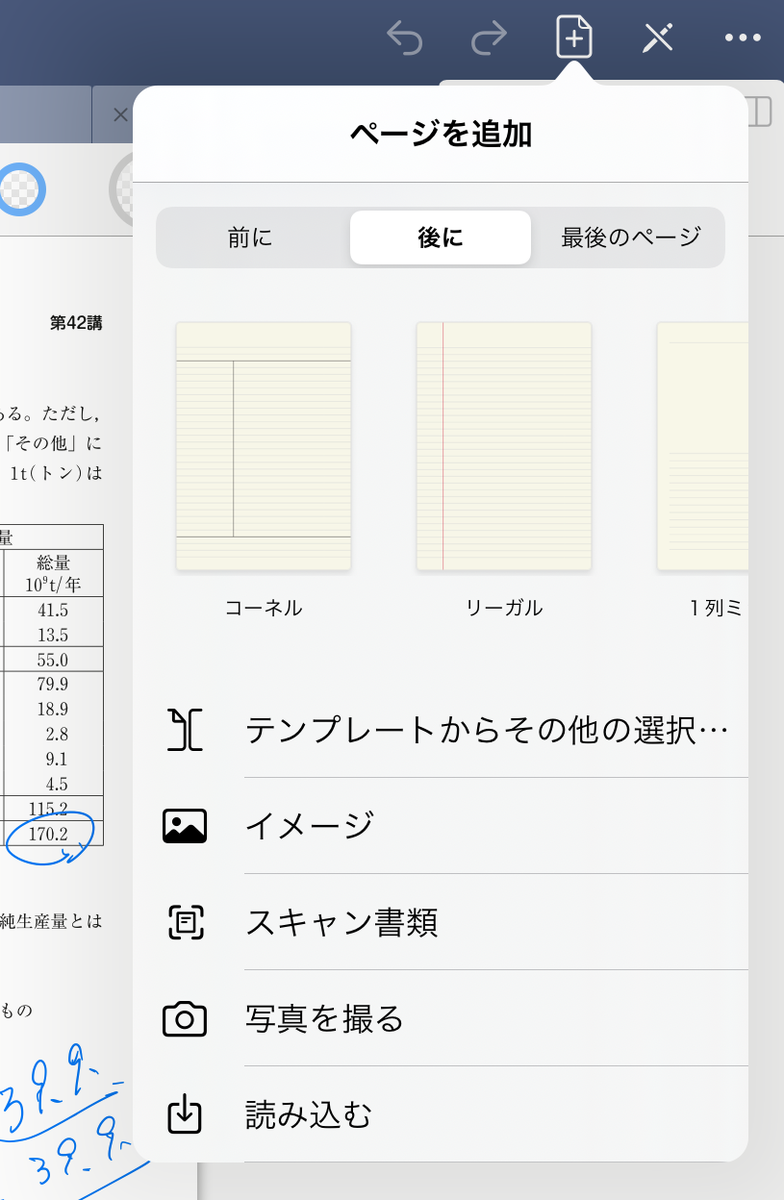This screenshot has height=1200, width=784.
Task: Choose the 1列ミ template thumbnail
Action: 702,446
